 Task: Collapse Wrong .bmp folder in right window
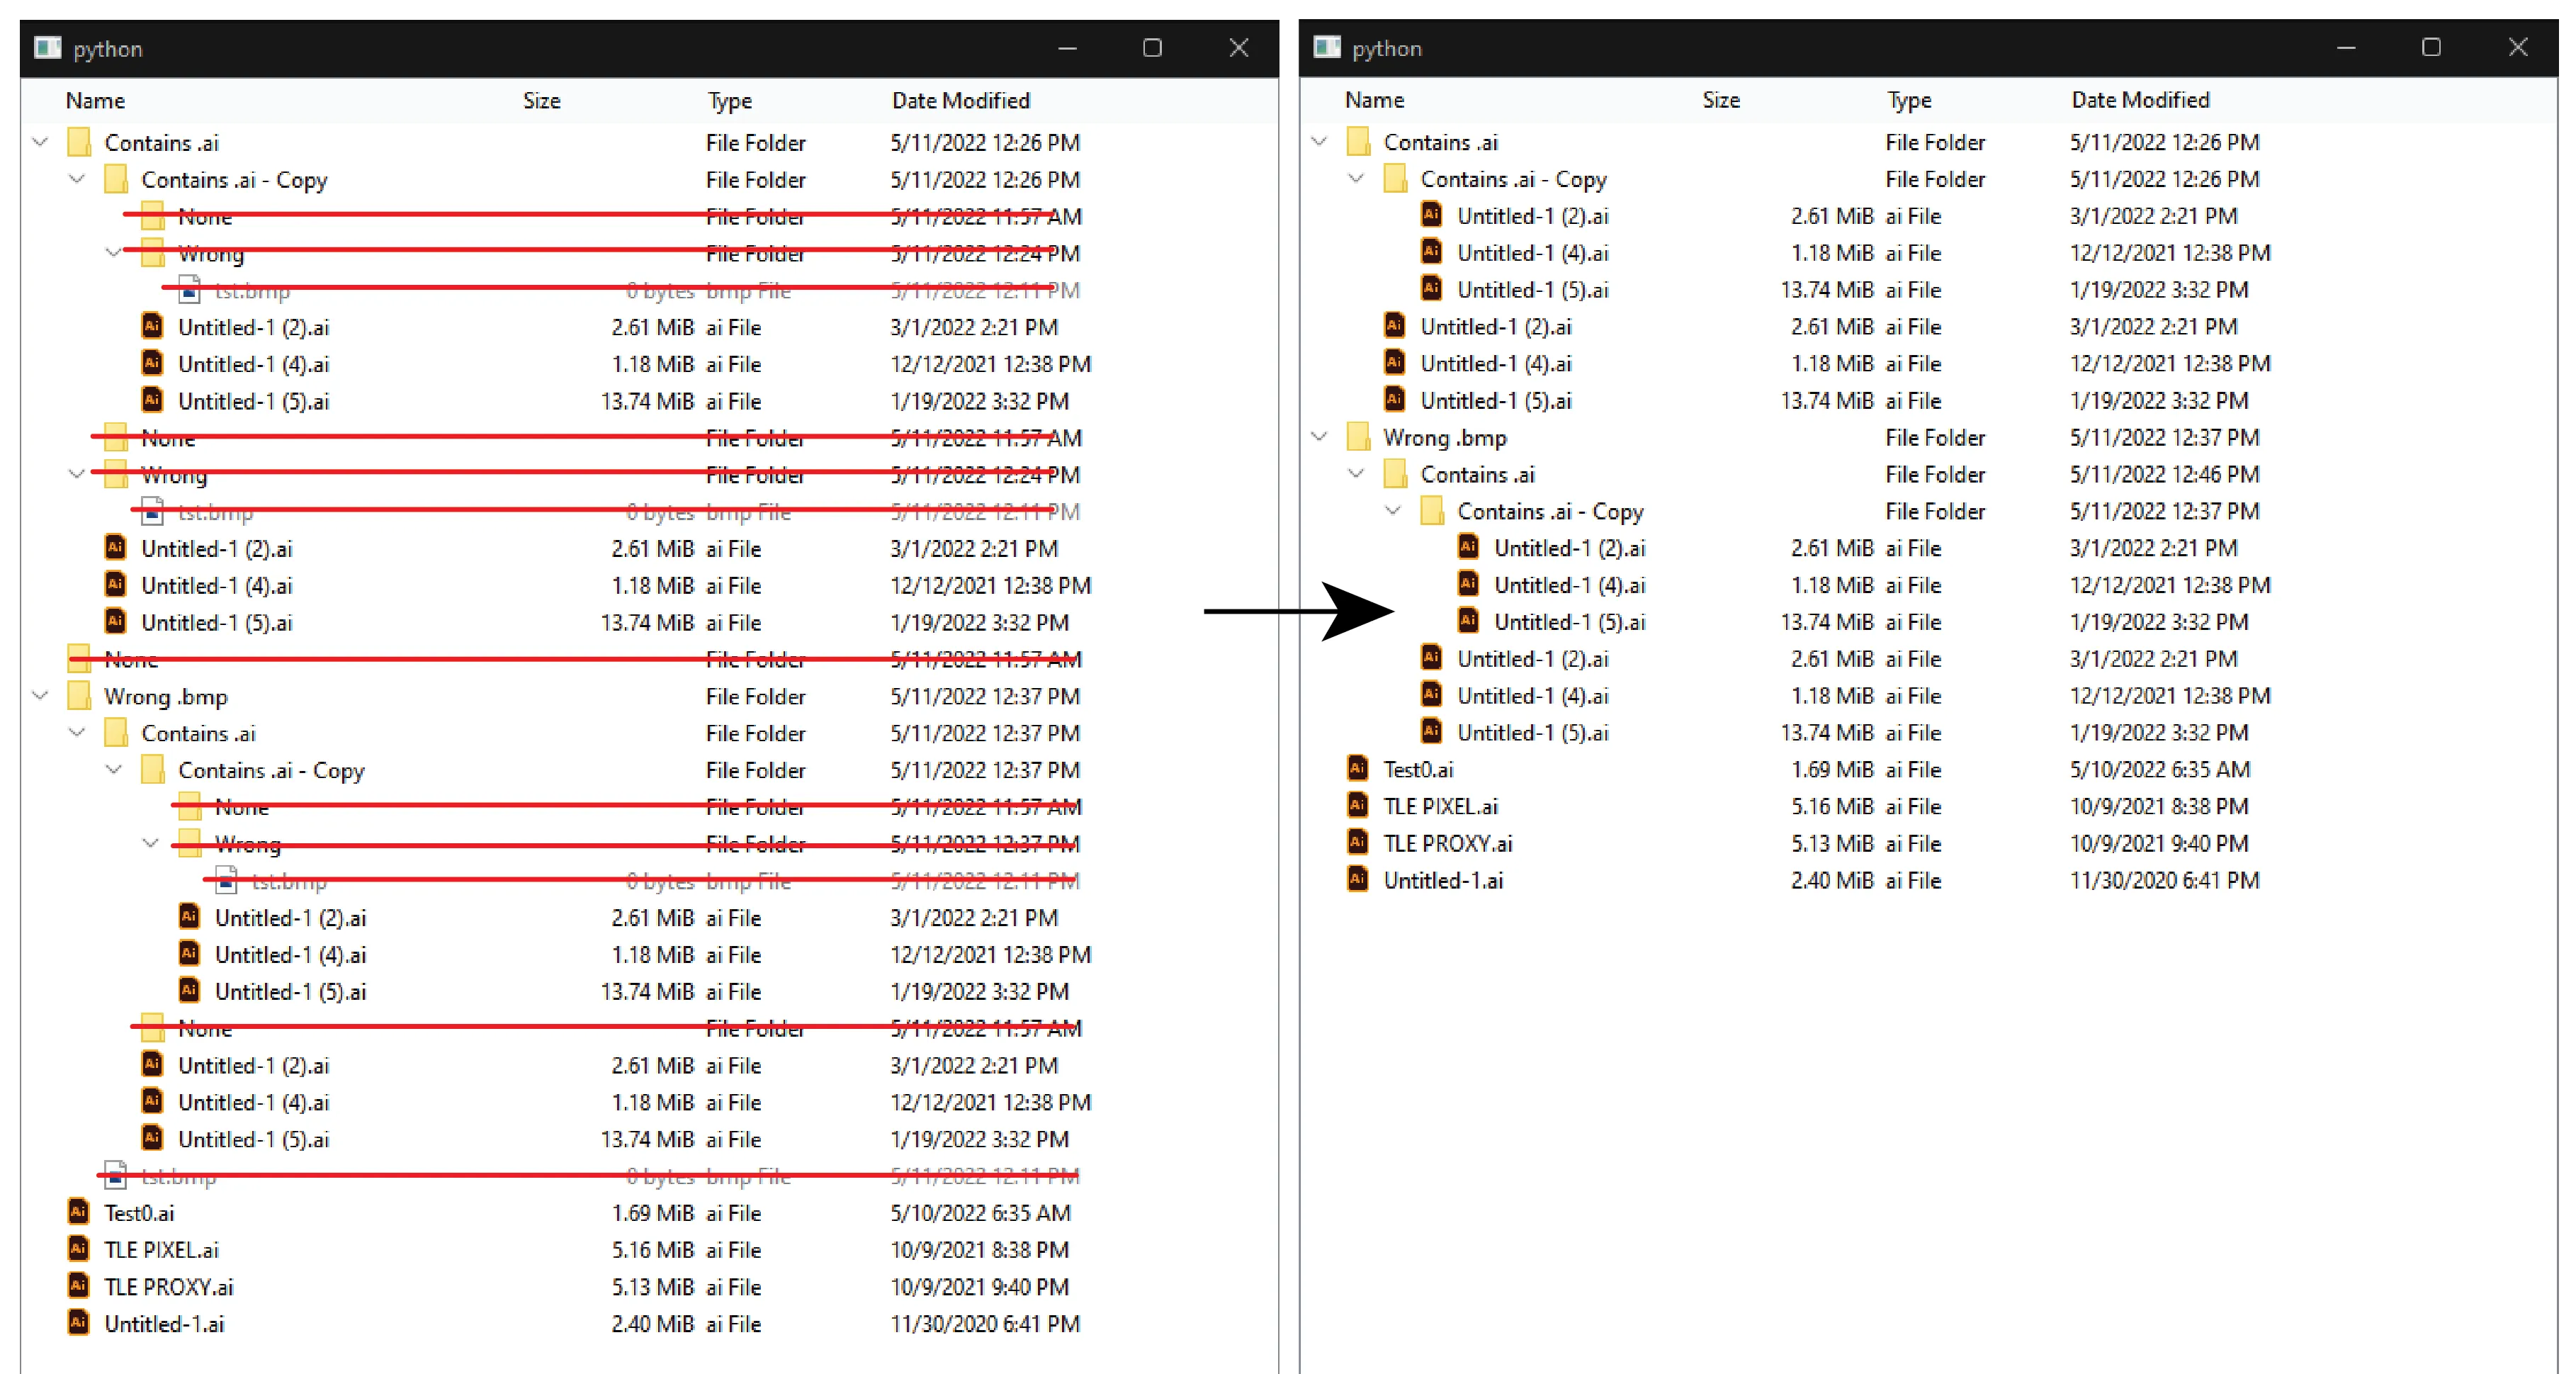[x=1319, y=437]
